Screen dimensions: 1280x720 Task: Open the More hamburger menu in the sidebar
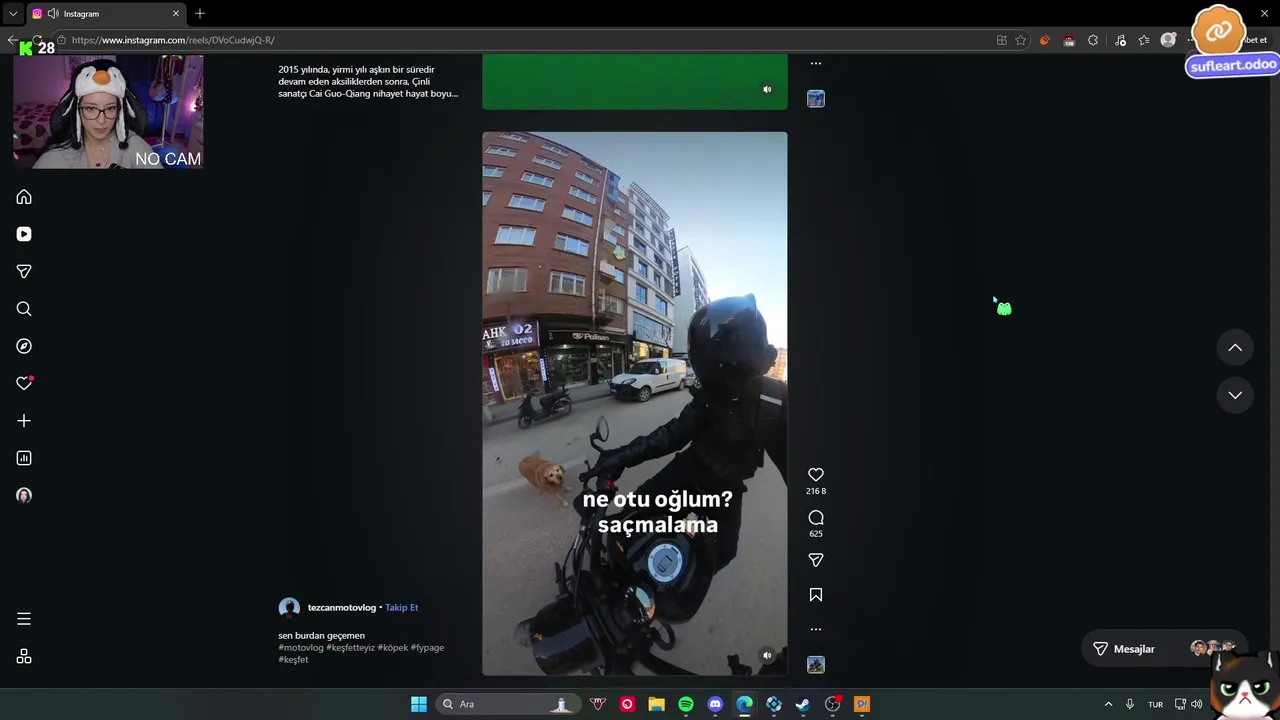coord(24,619)
